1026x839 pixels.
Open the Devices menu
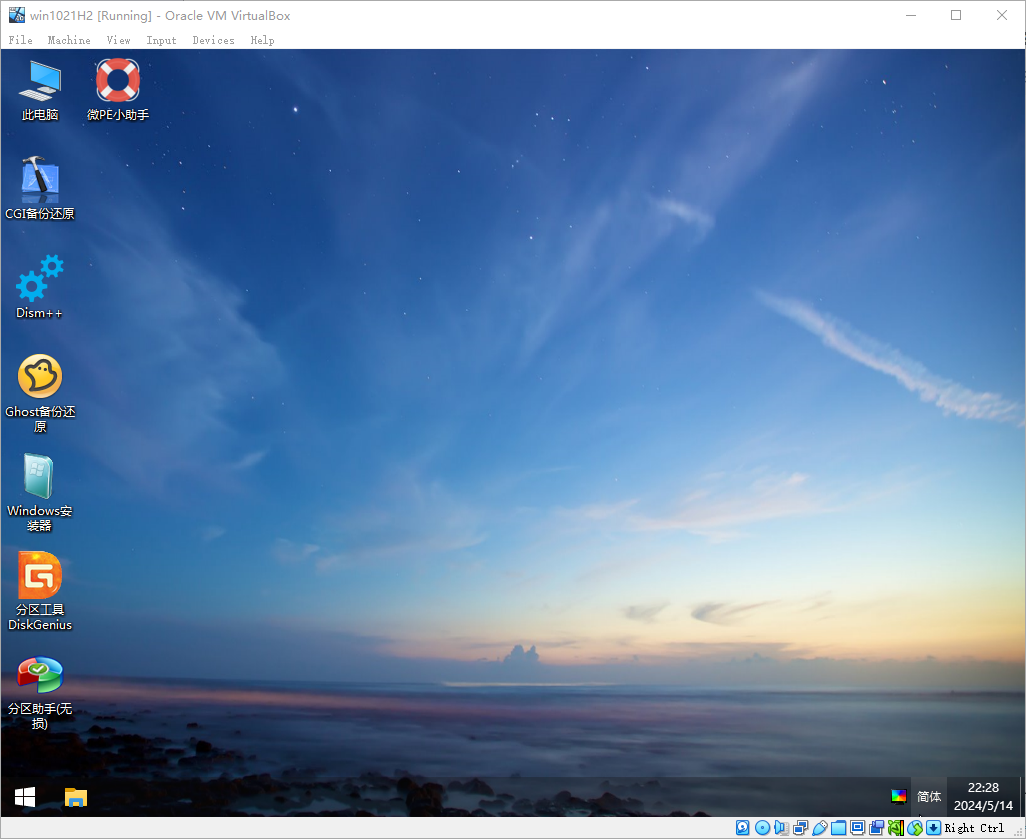tap(213, 40)
